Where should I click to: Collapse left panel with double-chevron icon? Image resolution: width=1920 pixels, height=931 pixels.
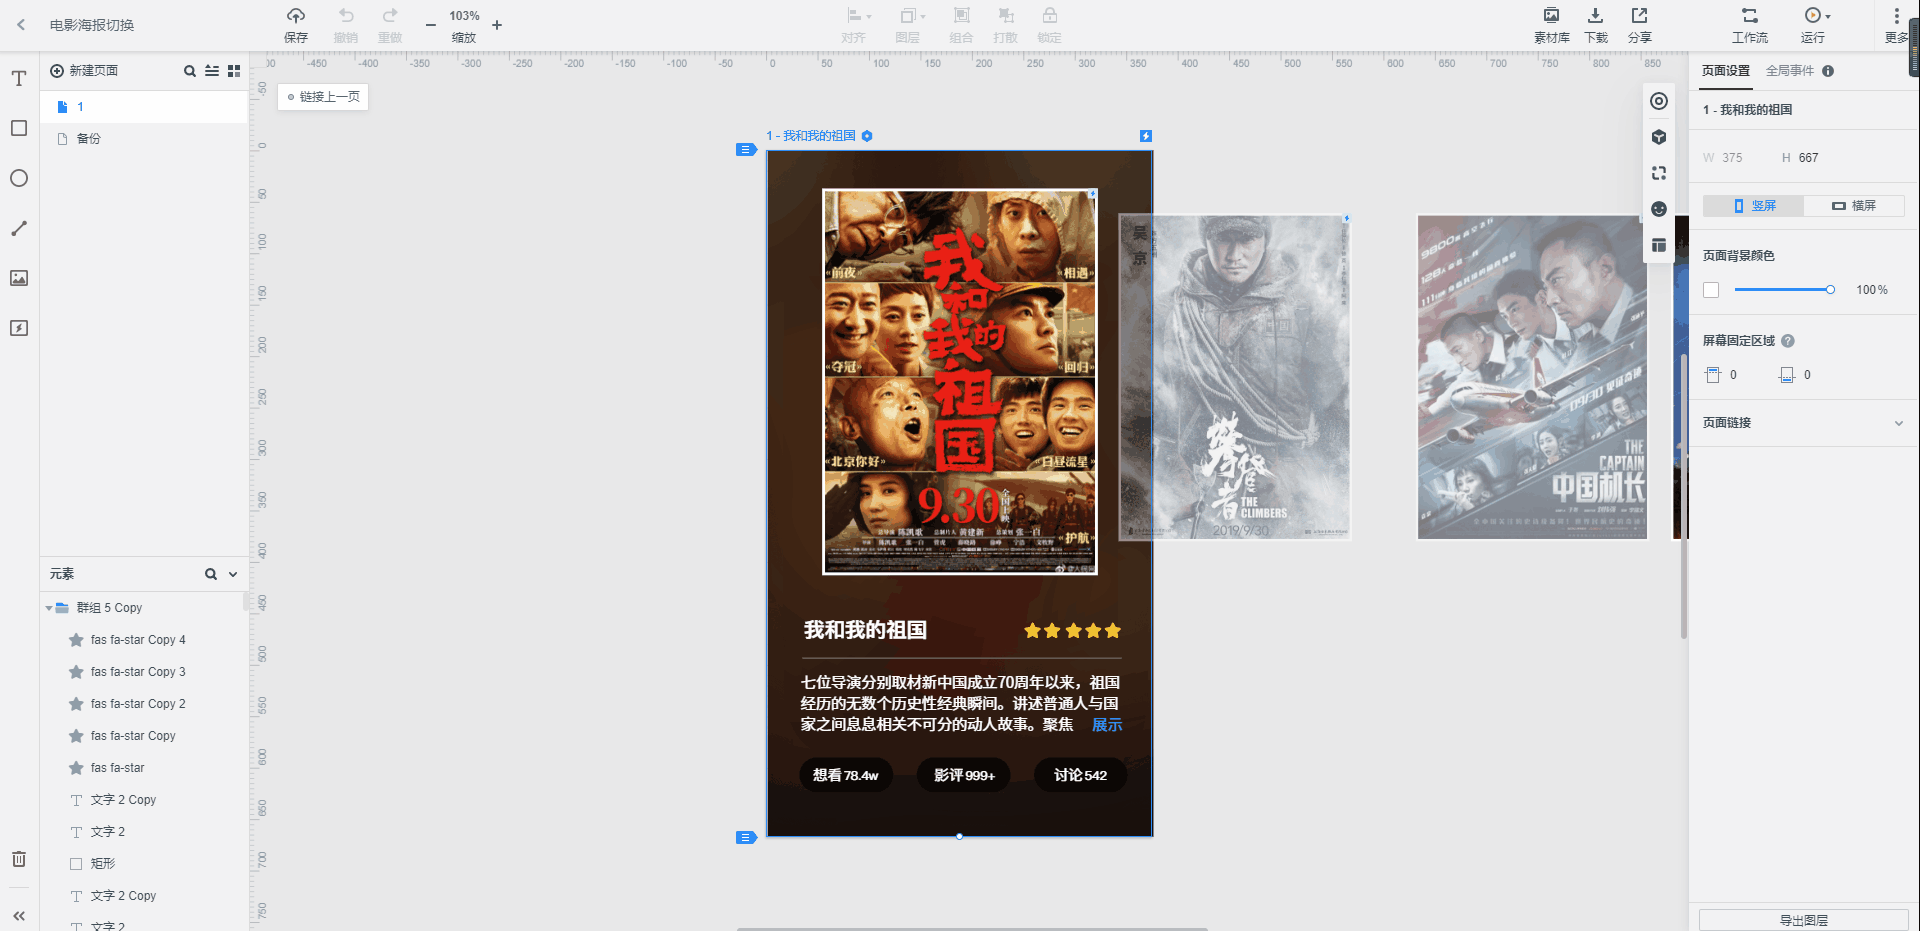[19, 915]
